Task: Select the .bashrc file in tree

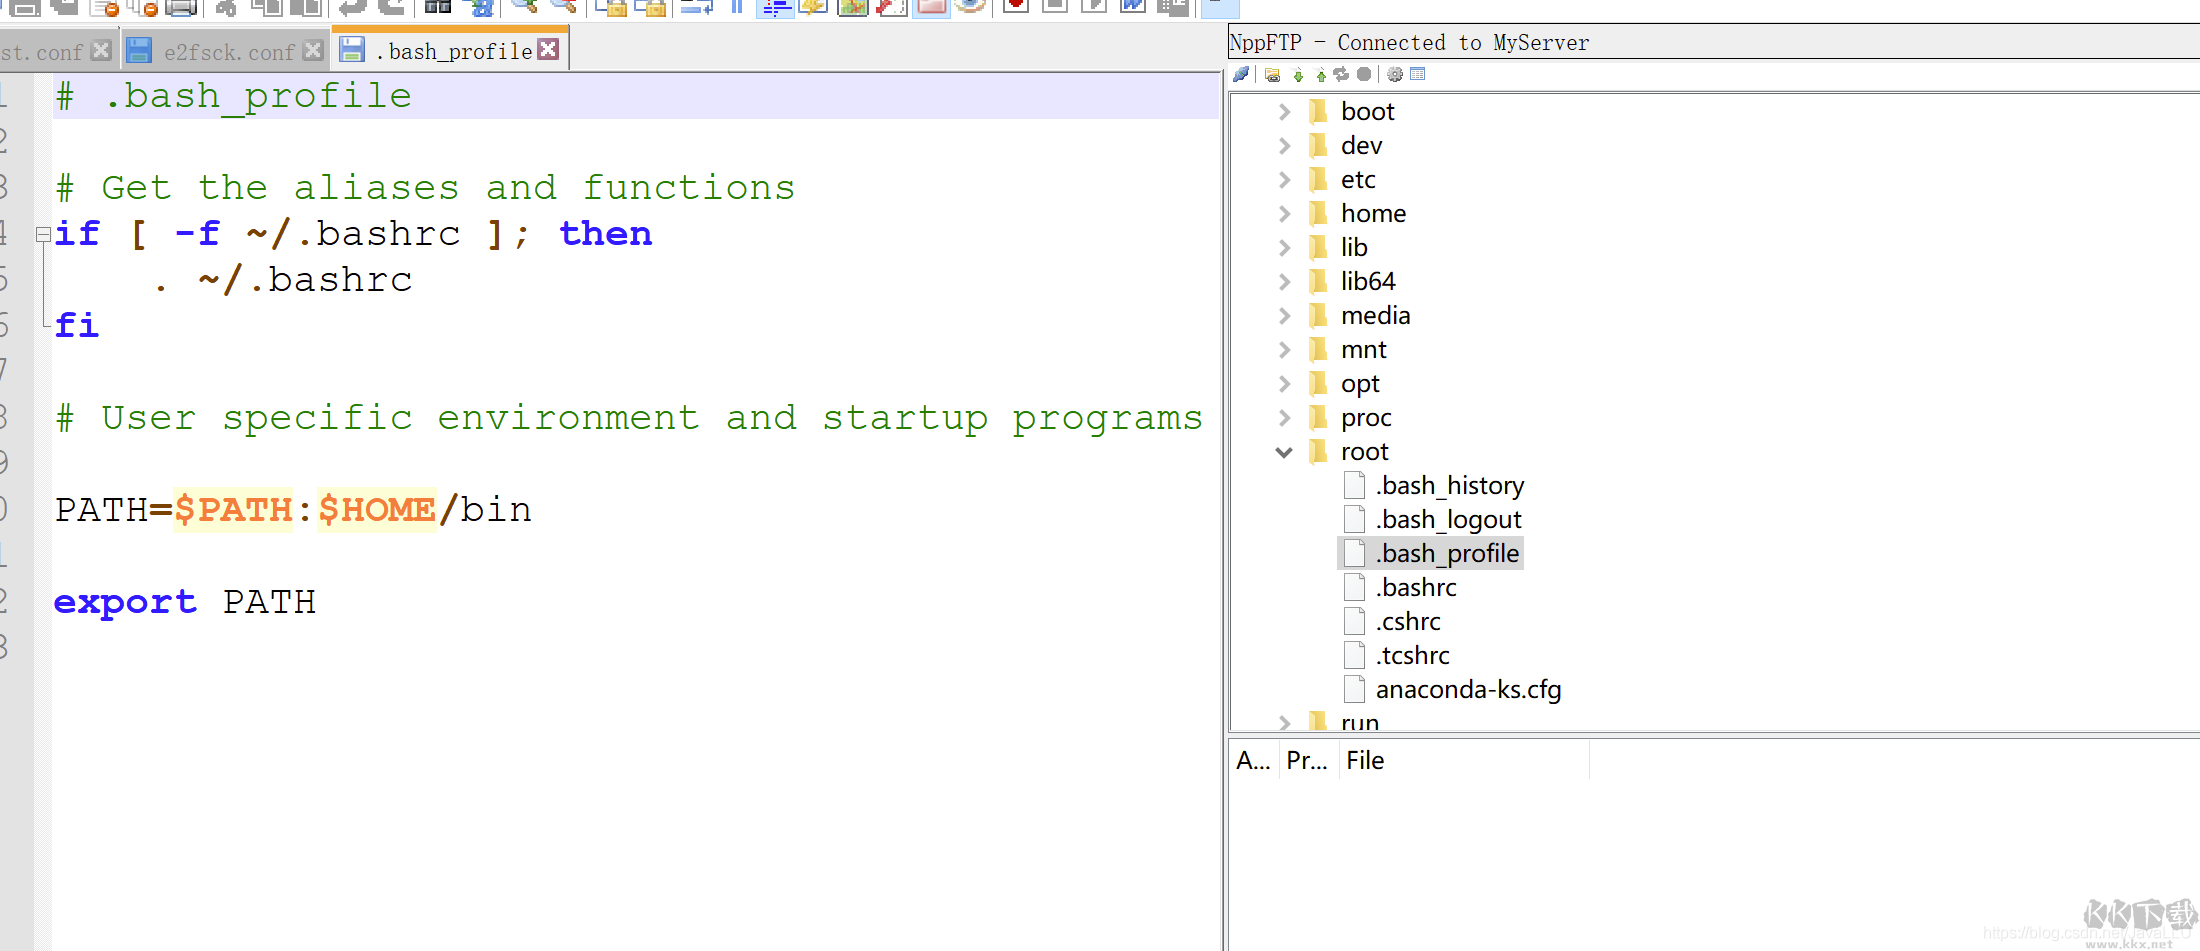Action: (x=1415, y=588)
